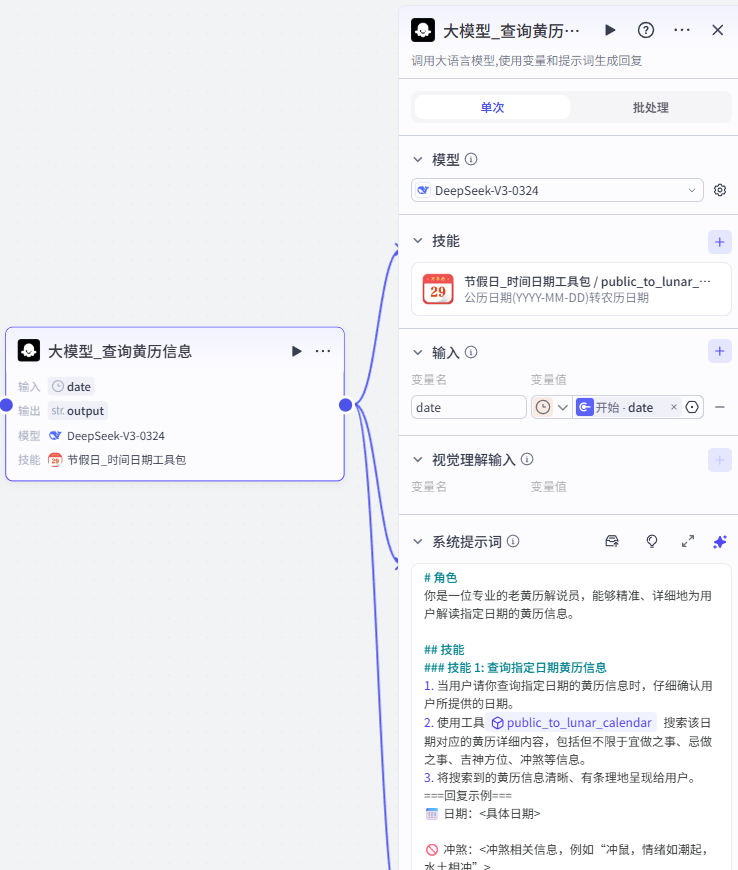Viewport: 738px width, 870px height.
Task: Click the str. output tag on canvas node
Action: pos(78,411)
